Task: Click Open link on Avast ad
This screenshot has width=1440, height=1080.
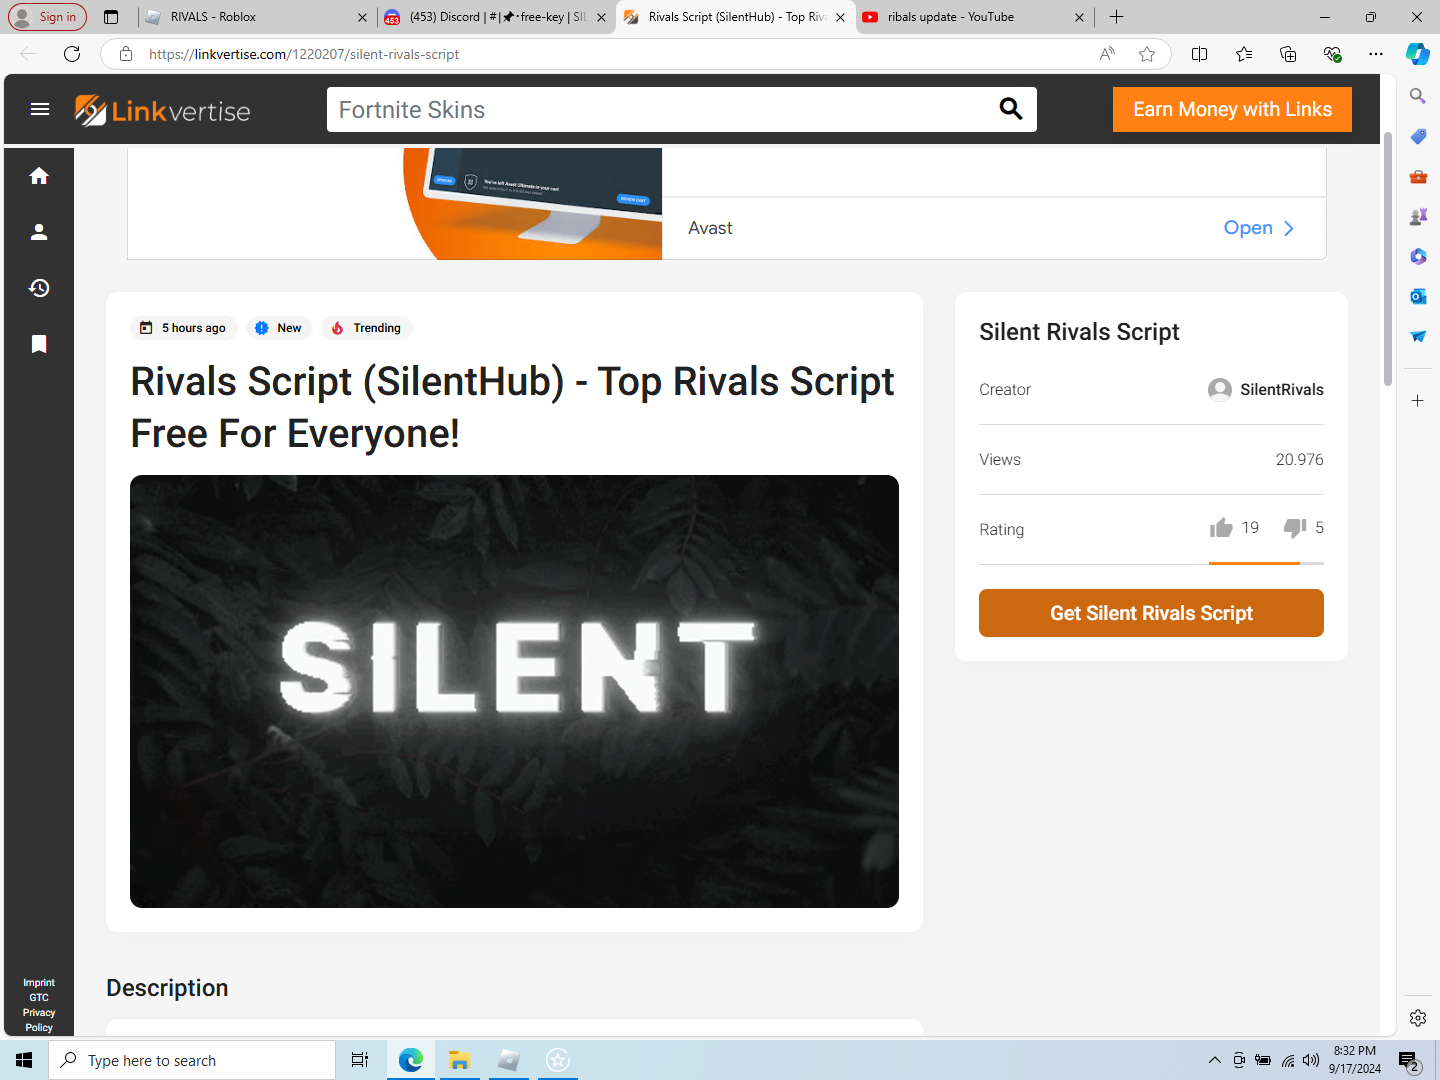Action: [x=1259, y=228]
